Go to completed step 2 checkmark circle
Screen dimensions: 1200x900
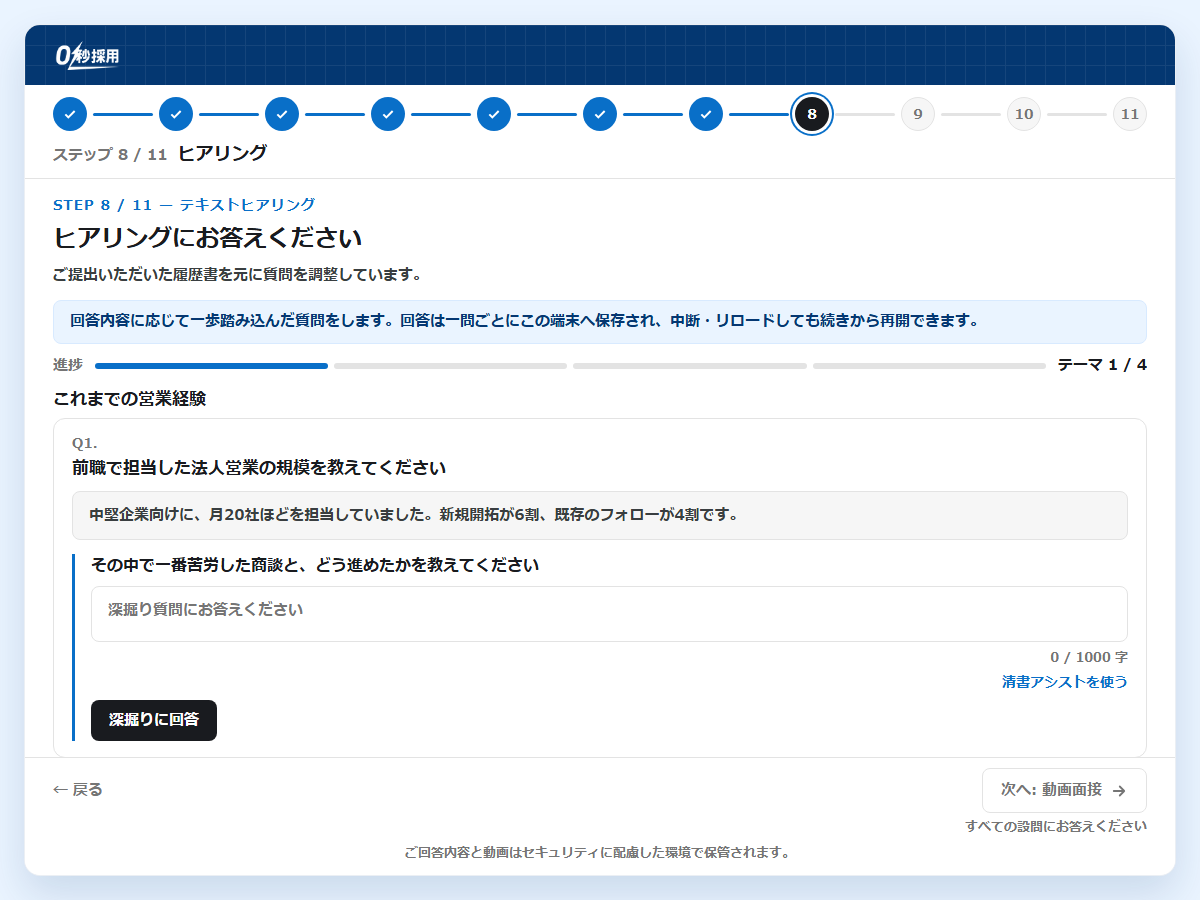coord(176,114)
